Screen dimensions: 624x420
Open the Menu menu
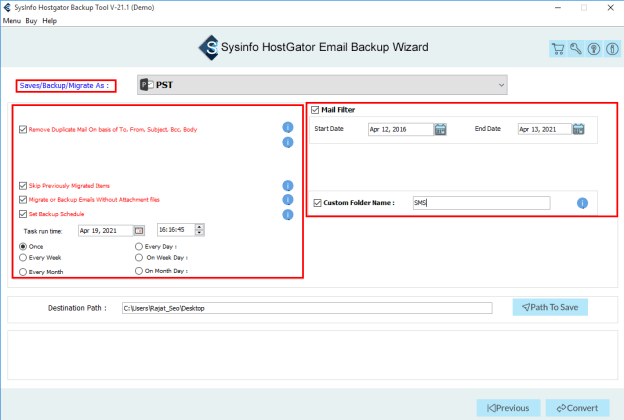[12, 21]
